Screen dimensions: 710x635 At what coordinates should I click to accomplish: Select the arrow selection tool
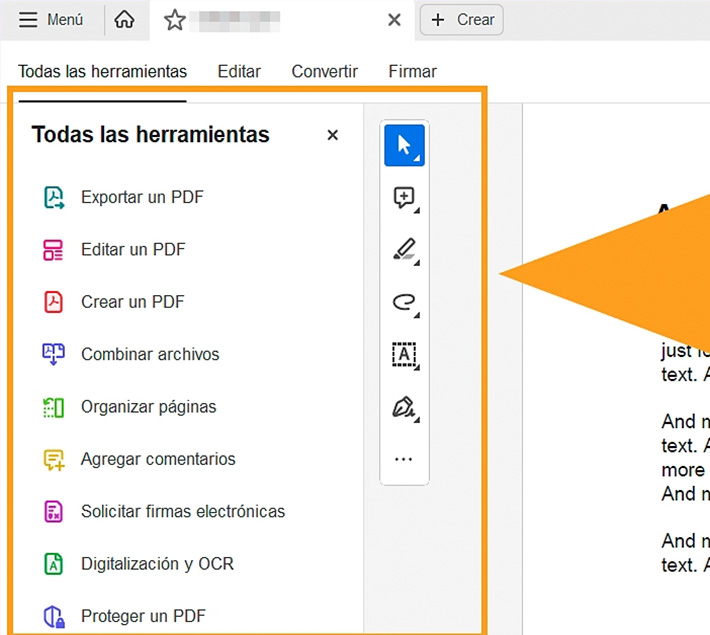point(404,145)
